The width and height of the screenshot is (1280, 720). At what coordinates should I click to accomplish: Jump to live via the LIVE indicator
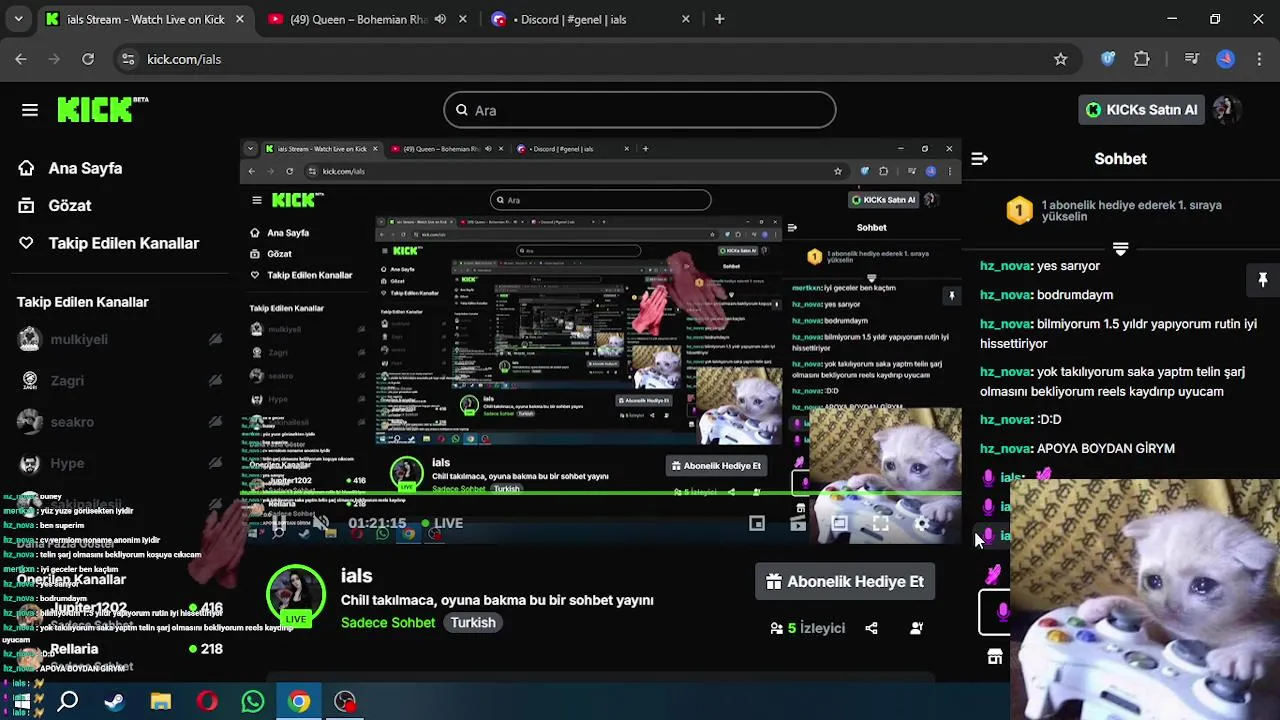442,523
